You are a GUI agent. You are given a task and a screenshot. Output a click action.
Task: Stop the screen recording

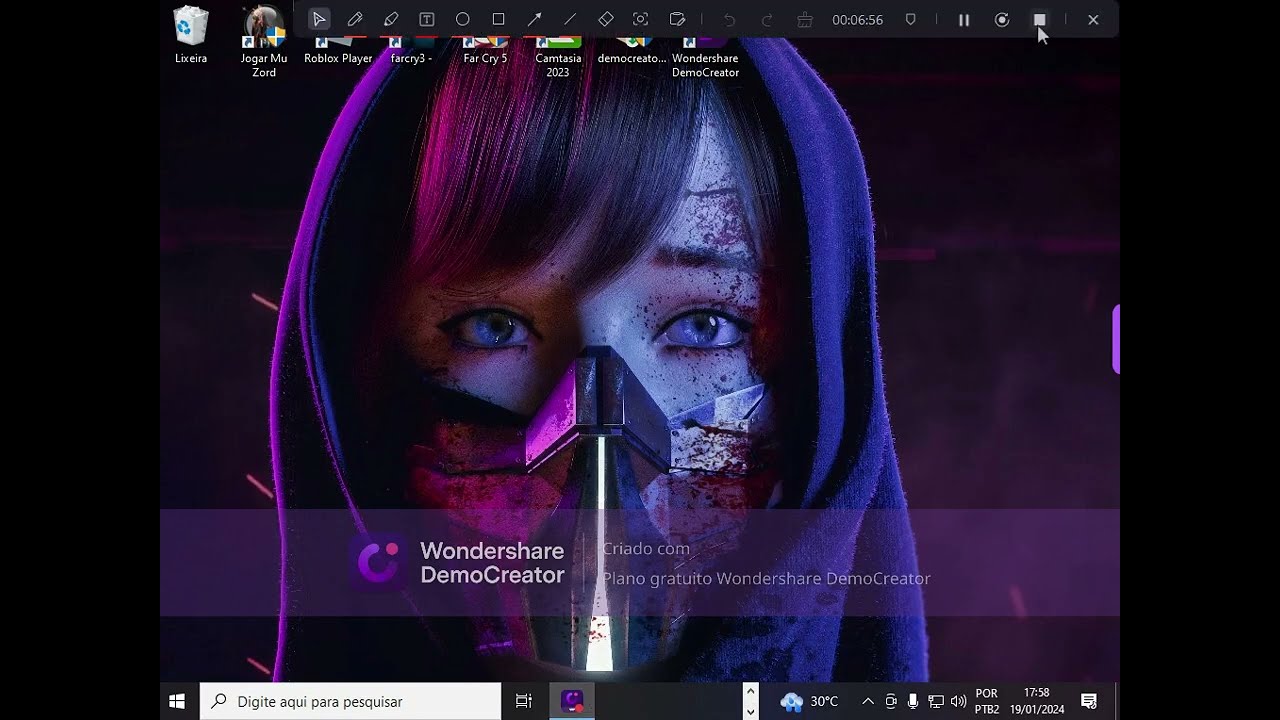click(1040, 20)
